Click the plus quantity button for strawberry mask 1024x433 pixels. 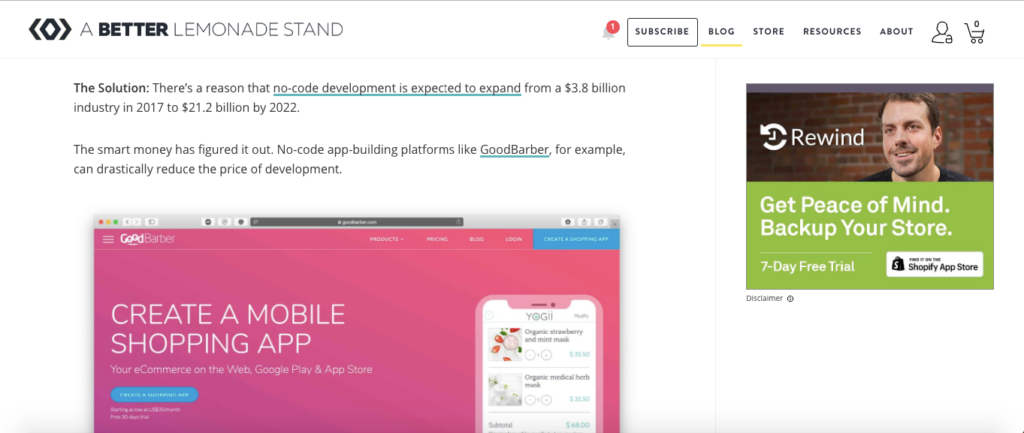point(547,355)
